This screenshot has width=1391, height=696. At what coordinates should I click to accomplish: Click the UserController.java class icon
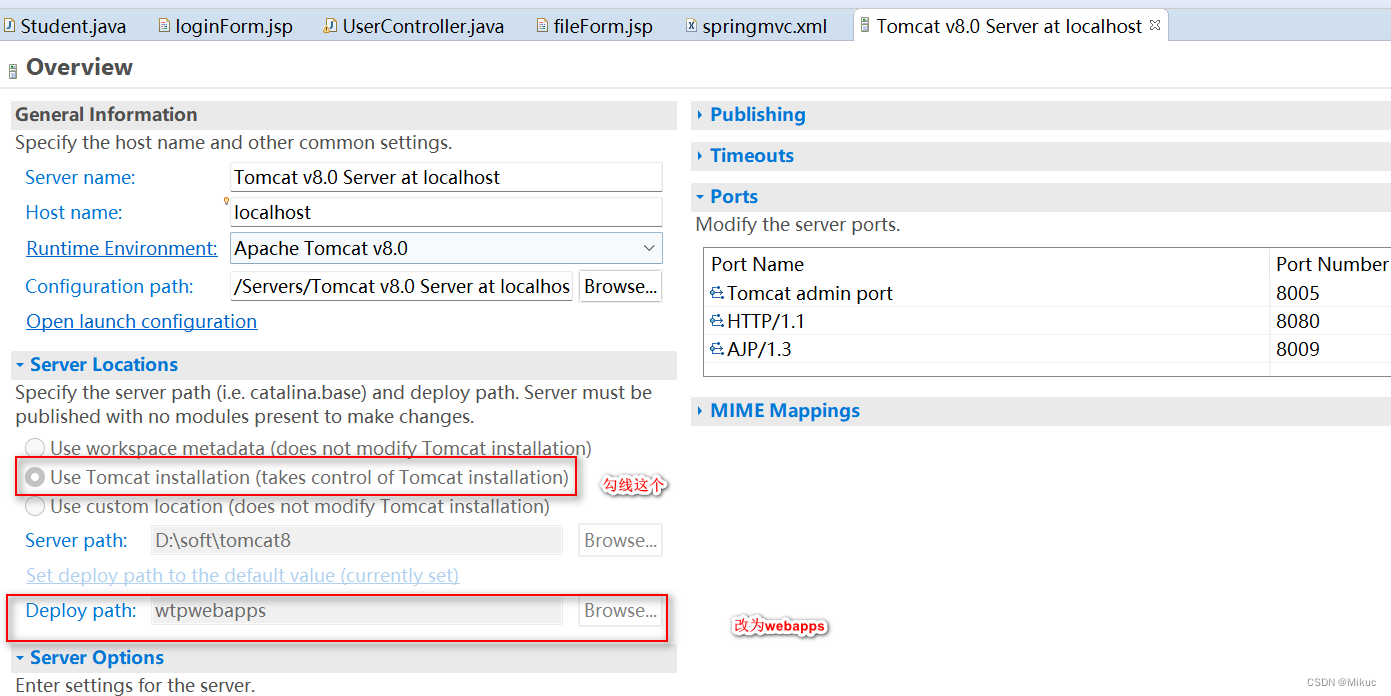(330, 26)
